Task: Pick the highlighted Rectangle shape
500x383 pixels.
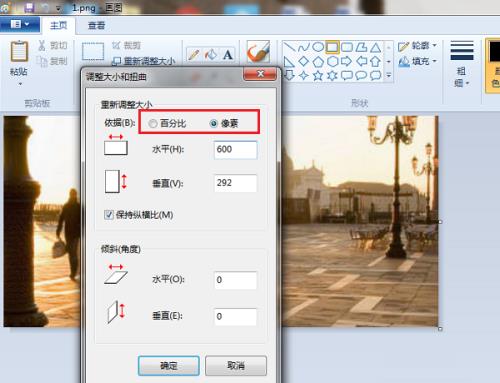Action: [332, 47]
